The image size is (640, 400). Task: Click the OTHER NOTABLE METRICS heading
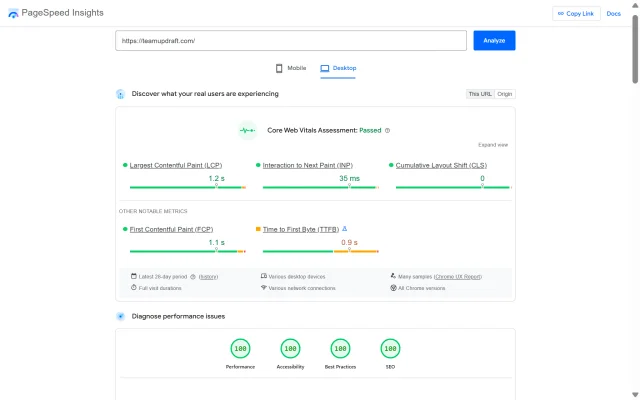tap(153, 211)
